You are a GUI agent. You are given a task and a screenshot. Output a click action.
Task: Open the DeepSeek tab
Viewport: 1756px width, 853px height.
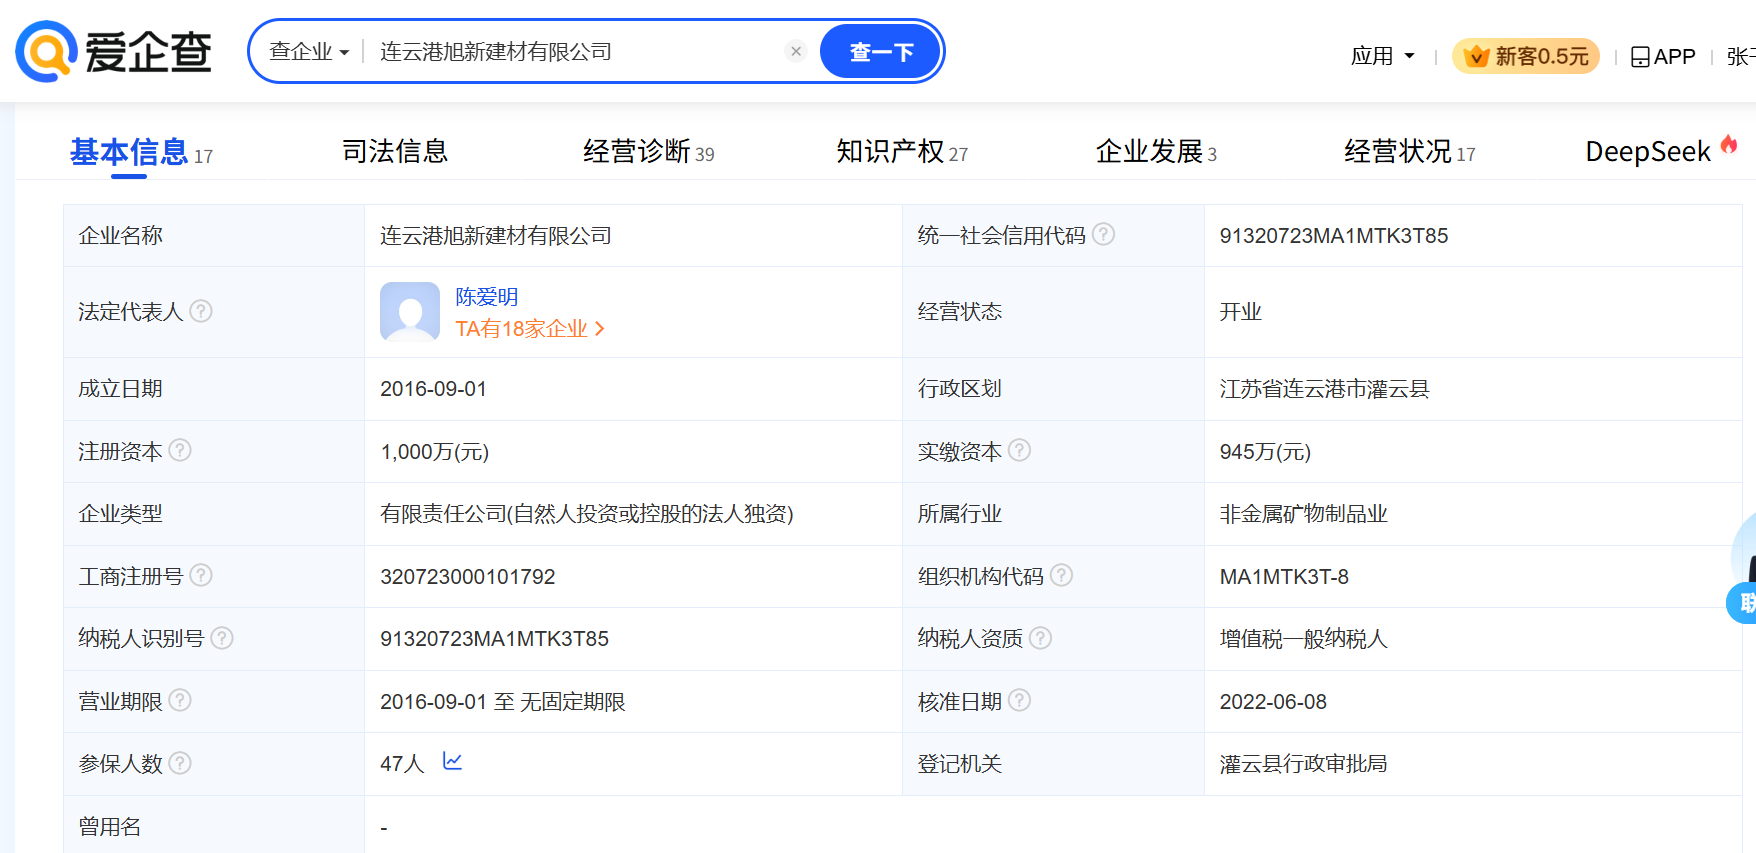[x=1648, y=152]
